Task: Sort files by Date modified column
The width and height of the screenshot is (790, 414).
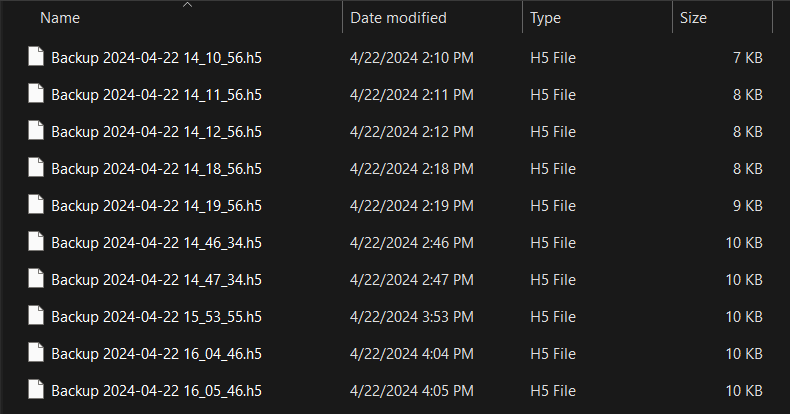Action: pos(398,18)
